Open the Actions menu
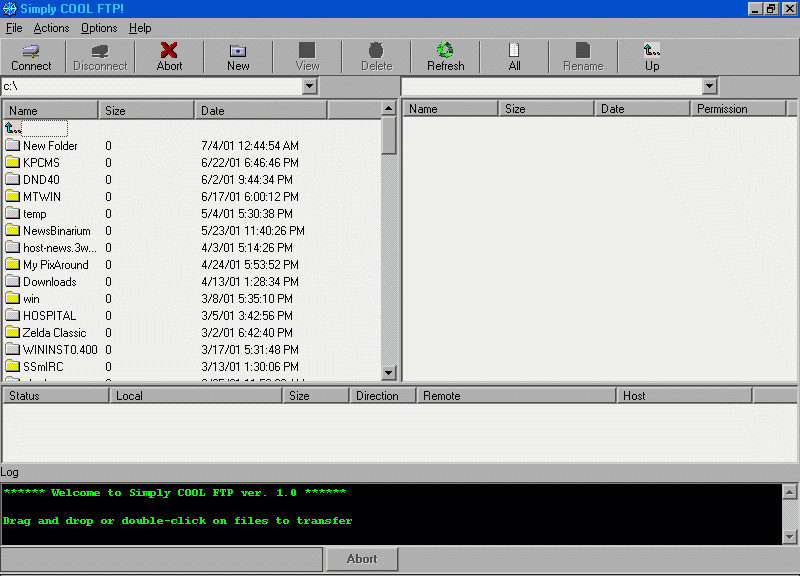This screenshot has width=800, height=576. coord(51,28)
